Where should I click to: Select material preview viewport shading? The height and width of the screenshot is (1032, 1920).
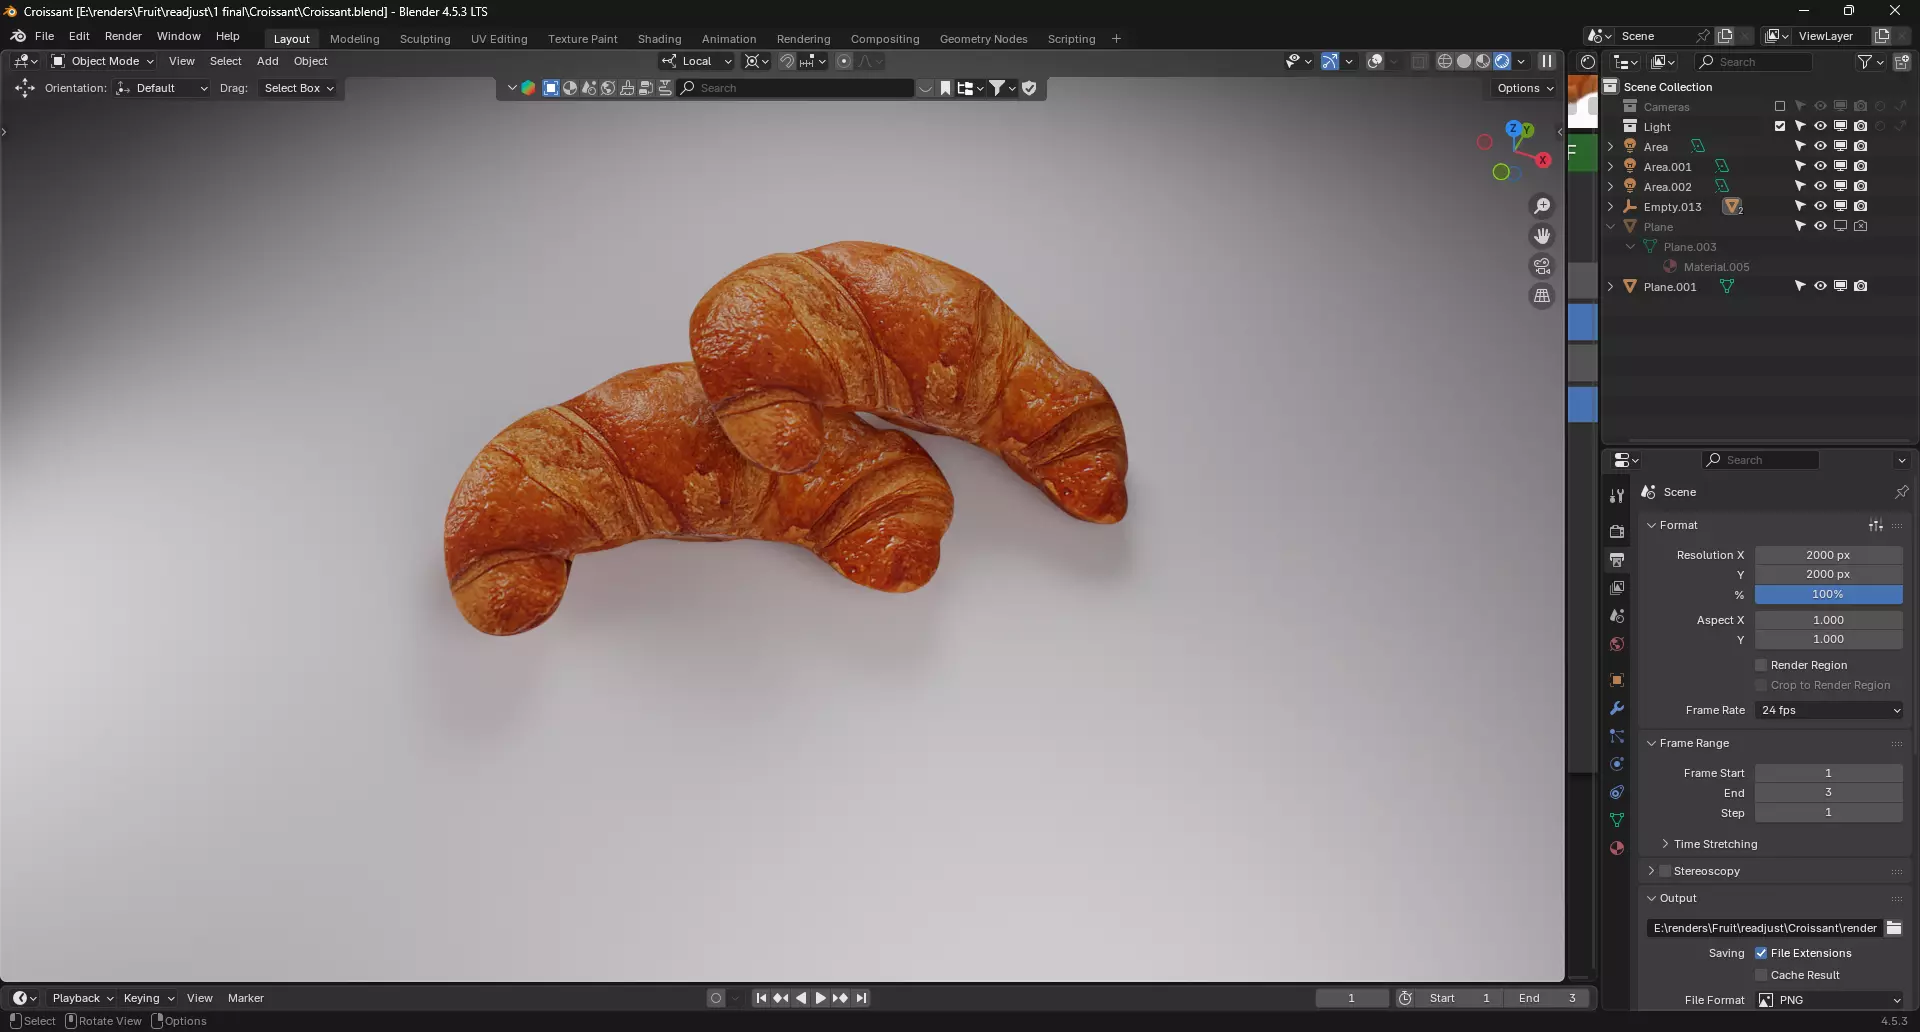click(x=1483, y=61)
